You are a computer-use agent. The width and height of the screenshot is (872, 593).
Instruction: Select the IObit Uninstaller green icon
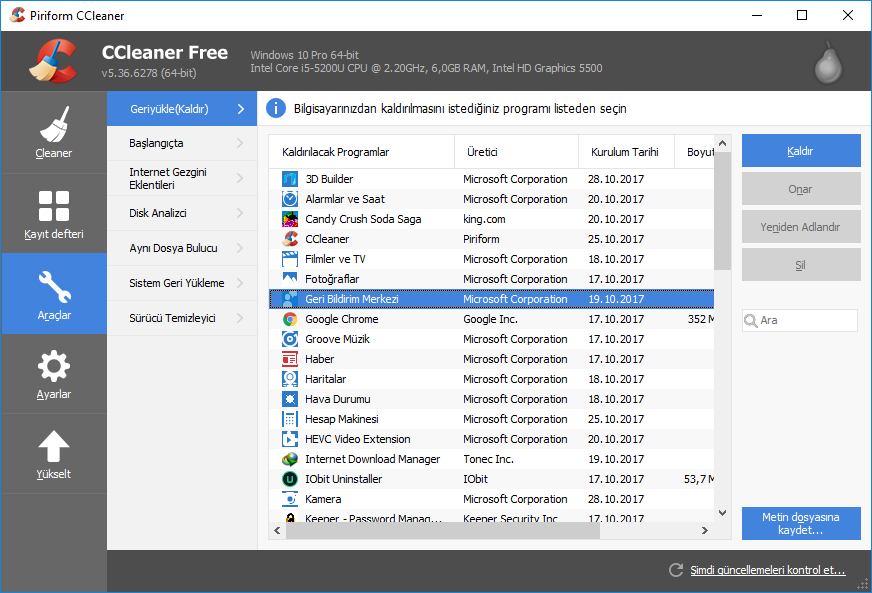point(288,478)
